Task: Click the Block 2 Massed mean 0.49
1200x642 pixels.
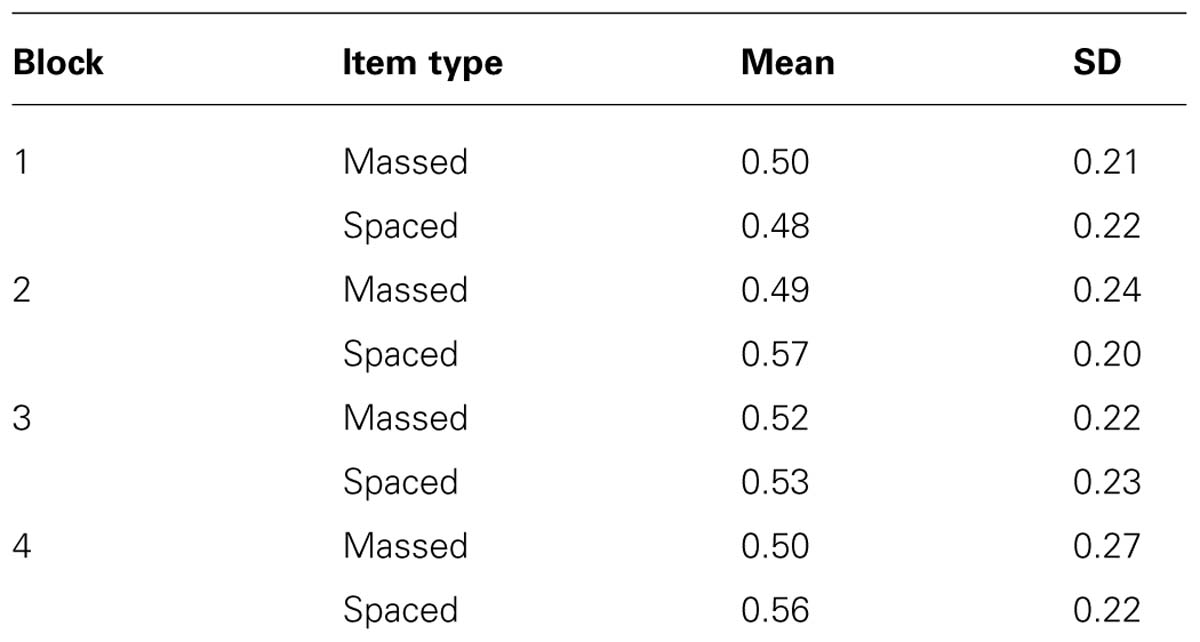Action: tap(775, 290)
